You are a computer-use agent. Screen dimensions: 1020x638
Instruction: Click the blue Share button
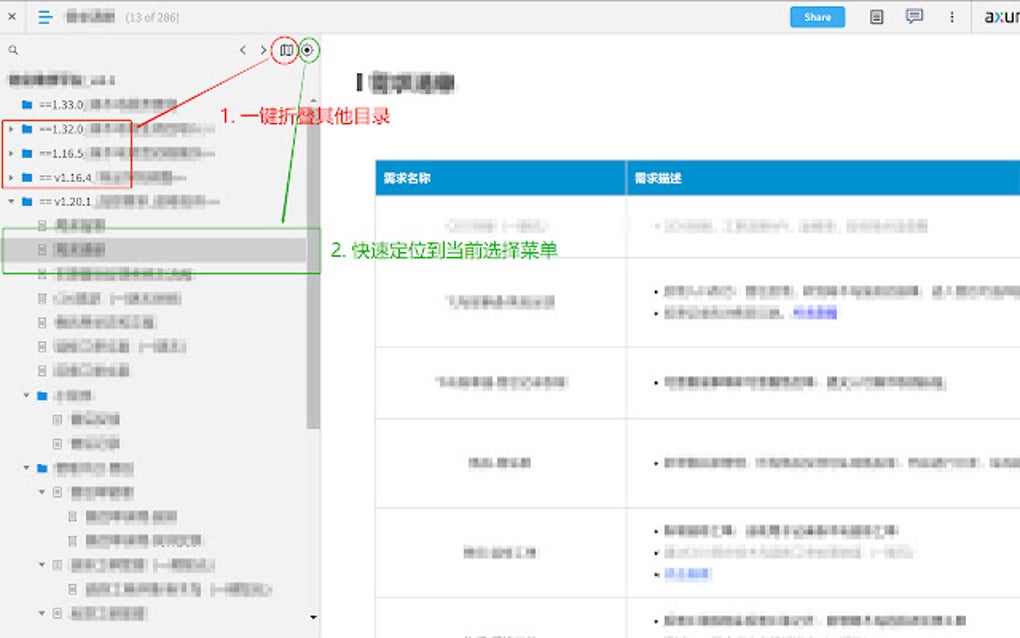(817, 16)
